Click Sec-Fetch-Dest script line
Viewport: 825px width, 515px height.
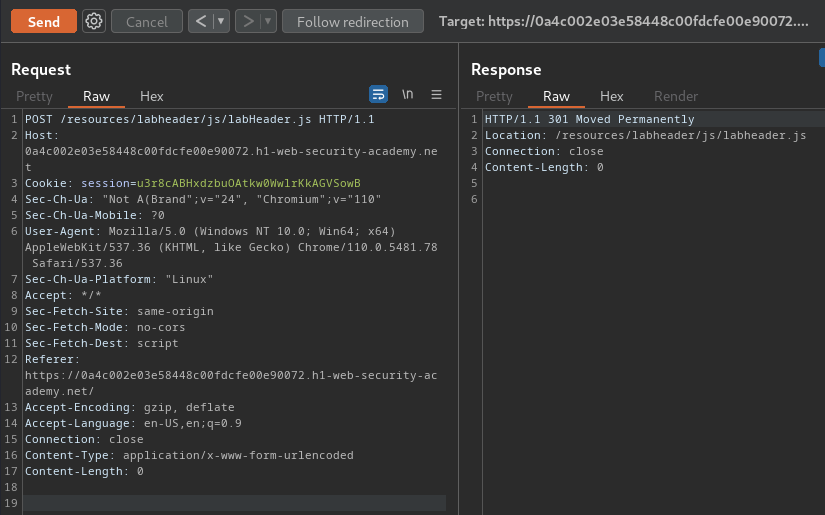click(102, 343)
